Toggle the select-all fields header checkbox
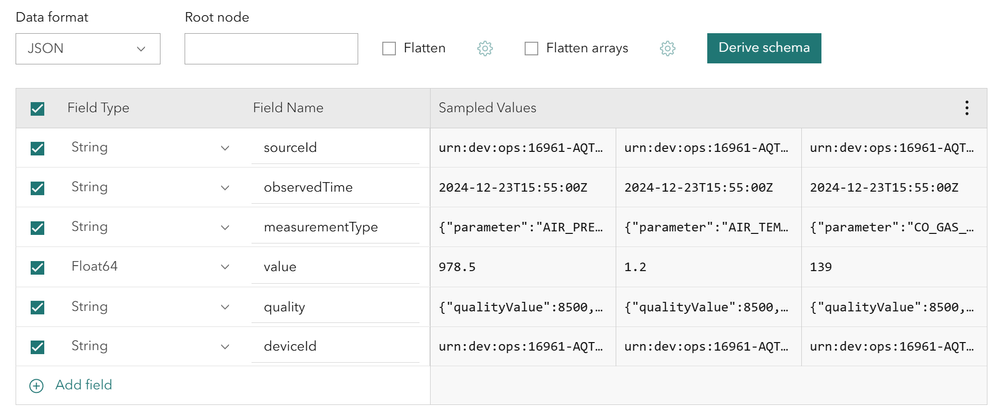This screenshot has height=416, width=998. [x=38, y=108]
